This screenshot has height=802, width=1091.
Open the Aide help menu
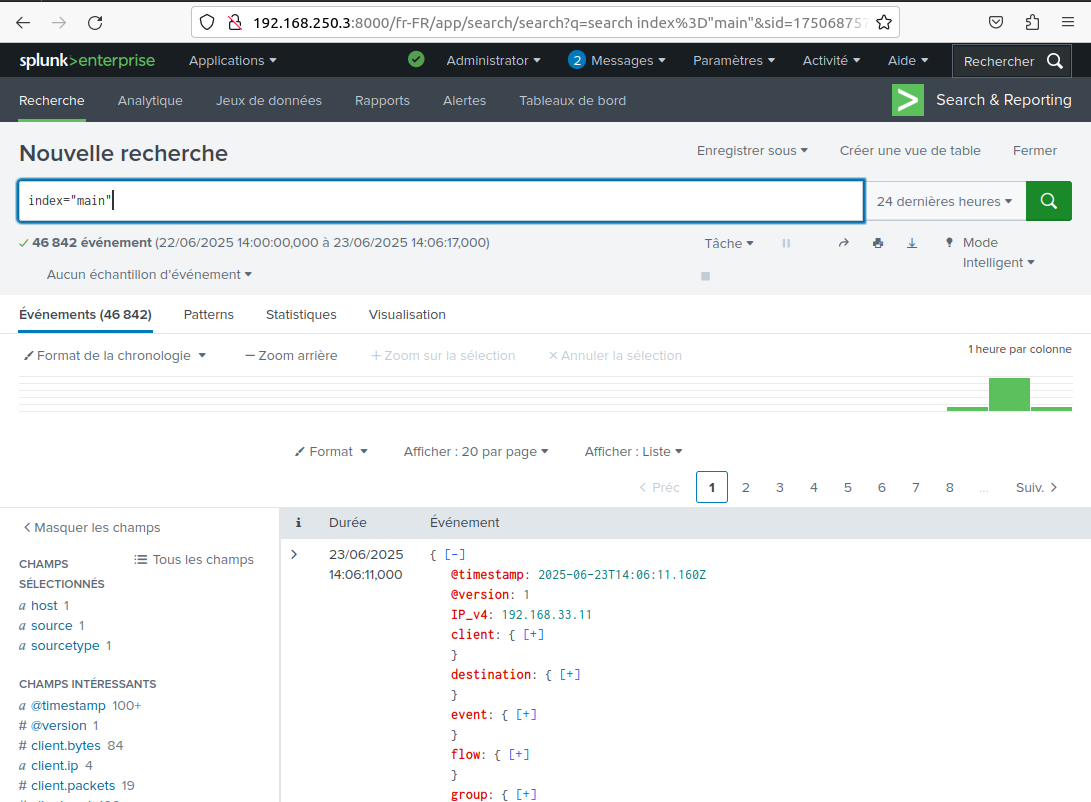point(908,61)
